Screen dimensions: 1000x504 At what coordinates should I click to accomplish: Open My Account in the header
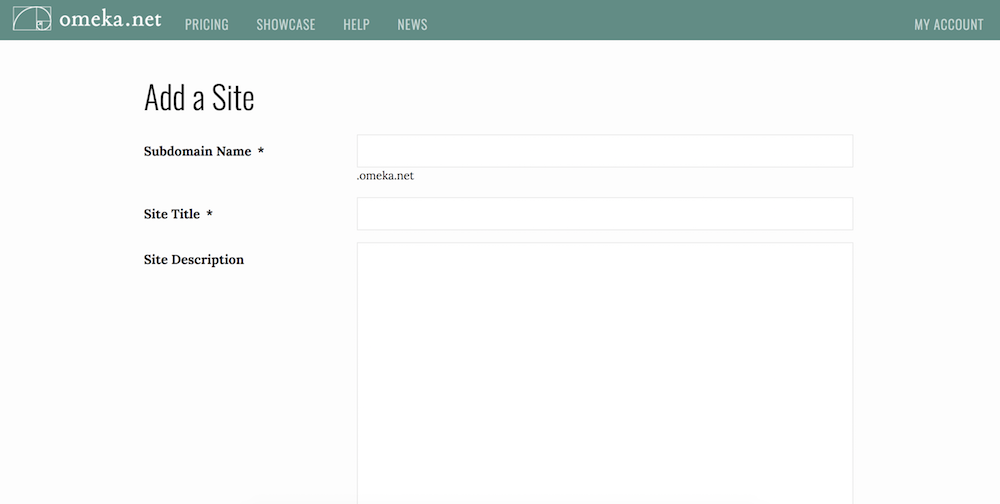pos(949,24)
